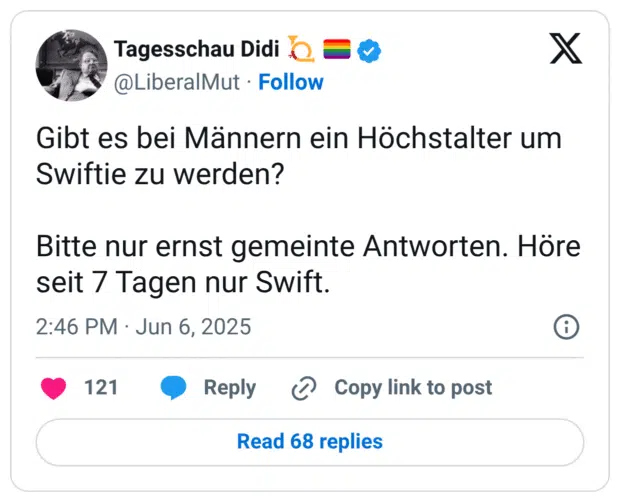Click the Reply text label
Screen dimensions: 620x502
coord(230,388)
